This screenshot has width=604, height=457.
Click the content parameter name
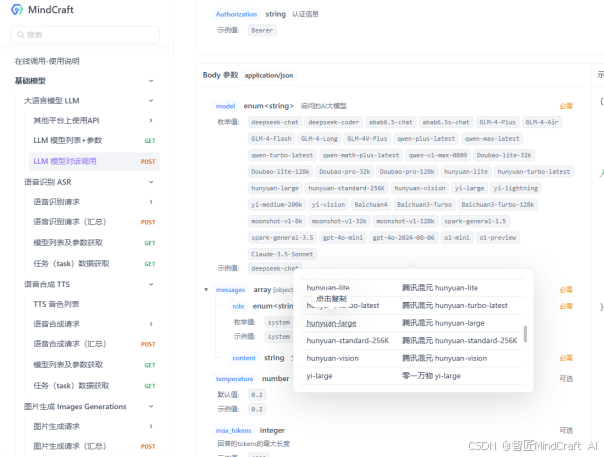(244, 358)
